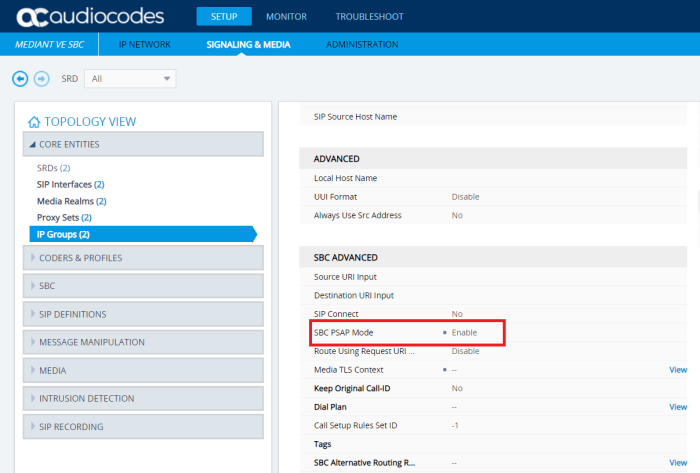Click the SBC PSAP Mode Enable value
Screen dimensions: 700x473
[x=464, y=332]
